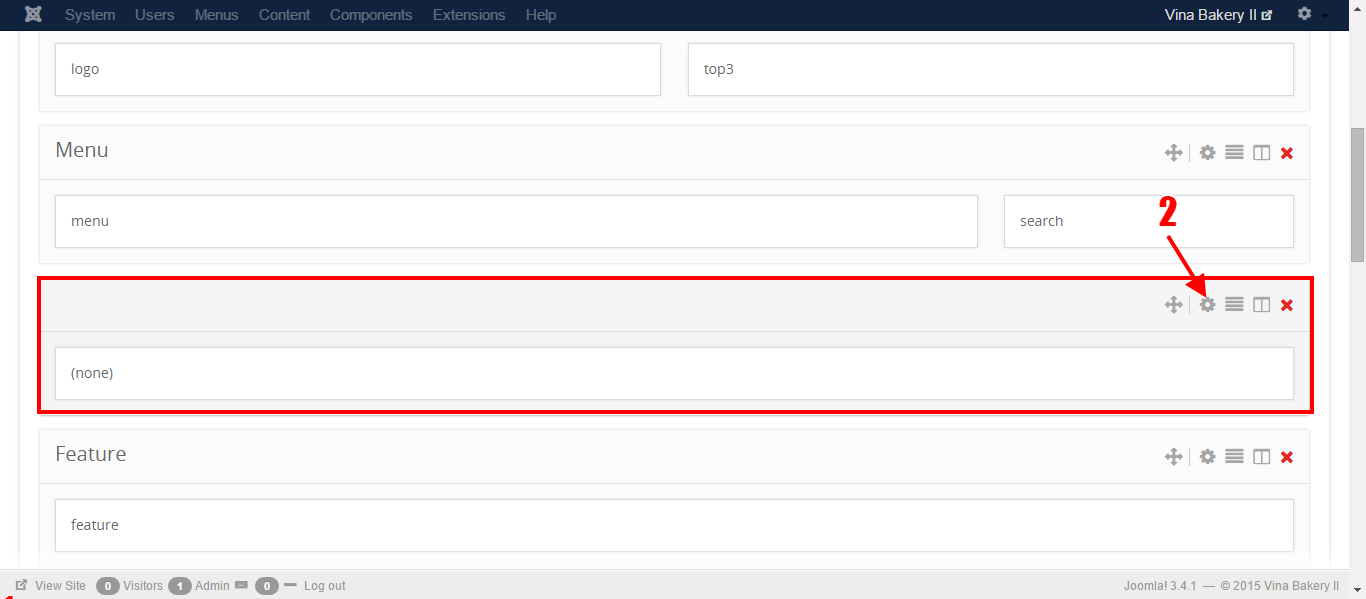The width and height of the screenshot is (1366, 599).
Task: Click move handle on Menu row
Action: point(1173,153)
